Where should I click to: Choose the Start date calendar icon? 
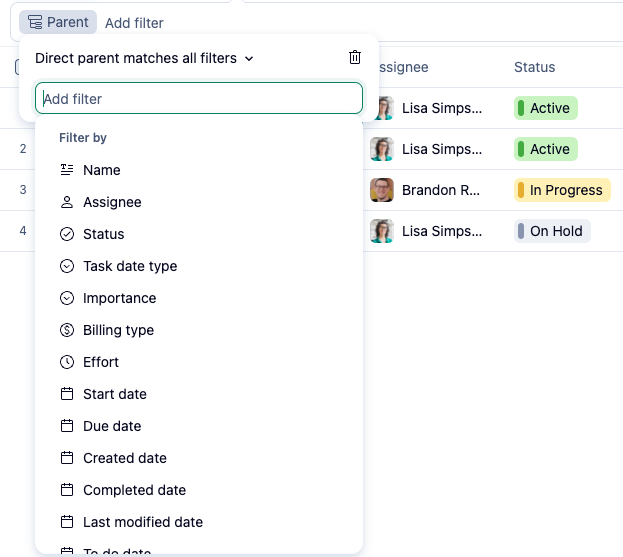pyautogui.click(x=67, y=394)
